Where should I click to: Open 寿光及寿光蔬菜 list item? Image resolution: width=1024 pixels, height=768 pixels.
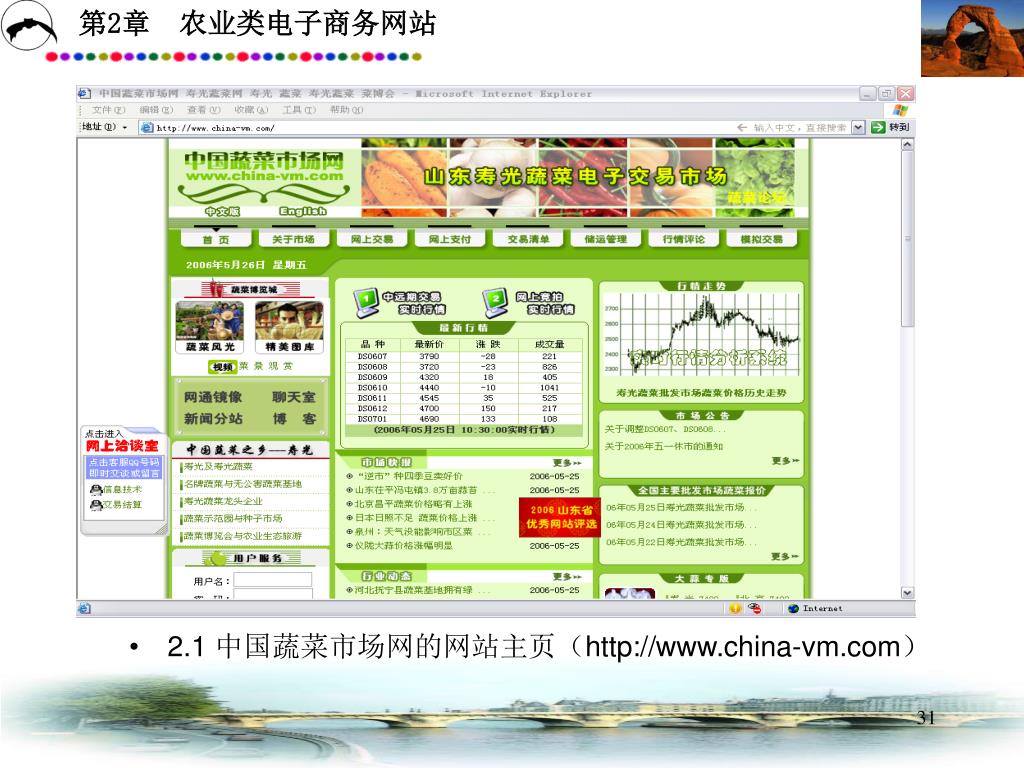click(218, 466)
